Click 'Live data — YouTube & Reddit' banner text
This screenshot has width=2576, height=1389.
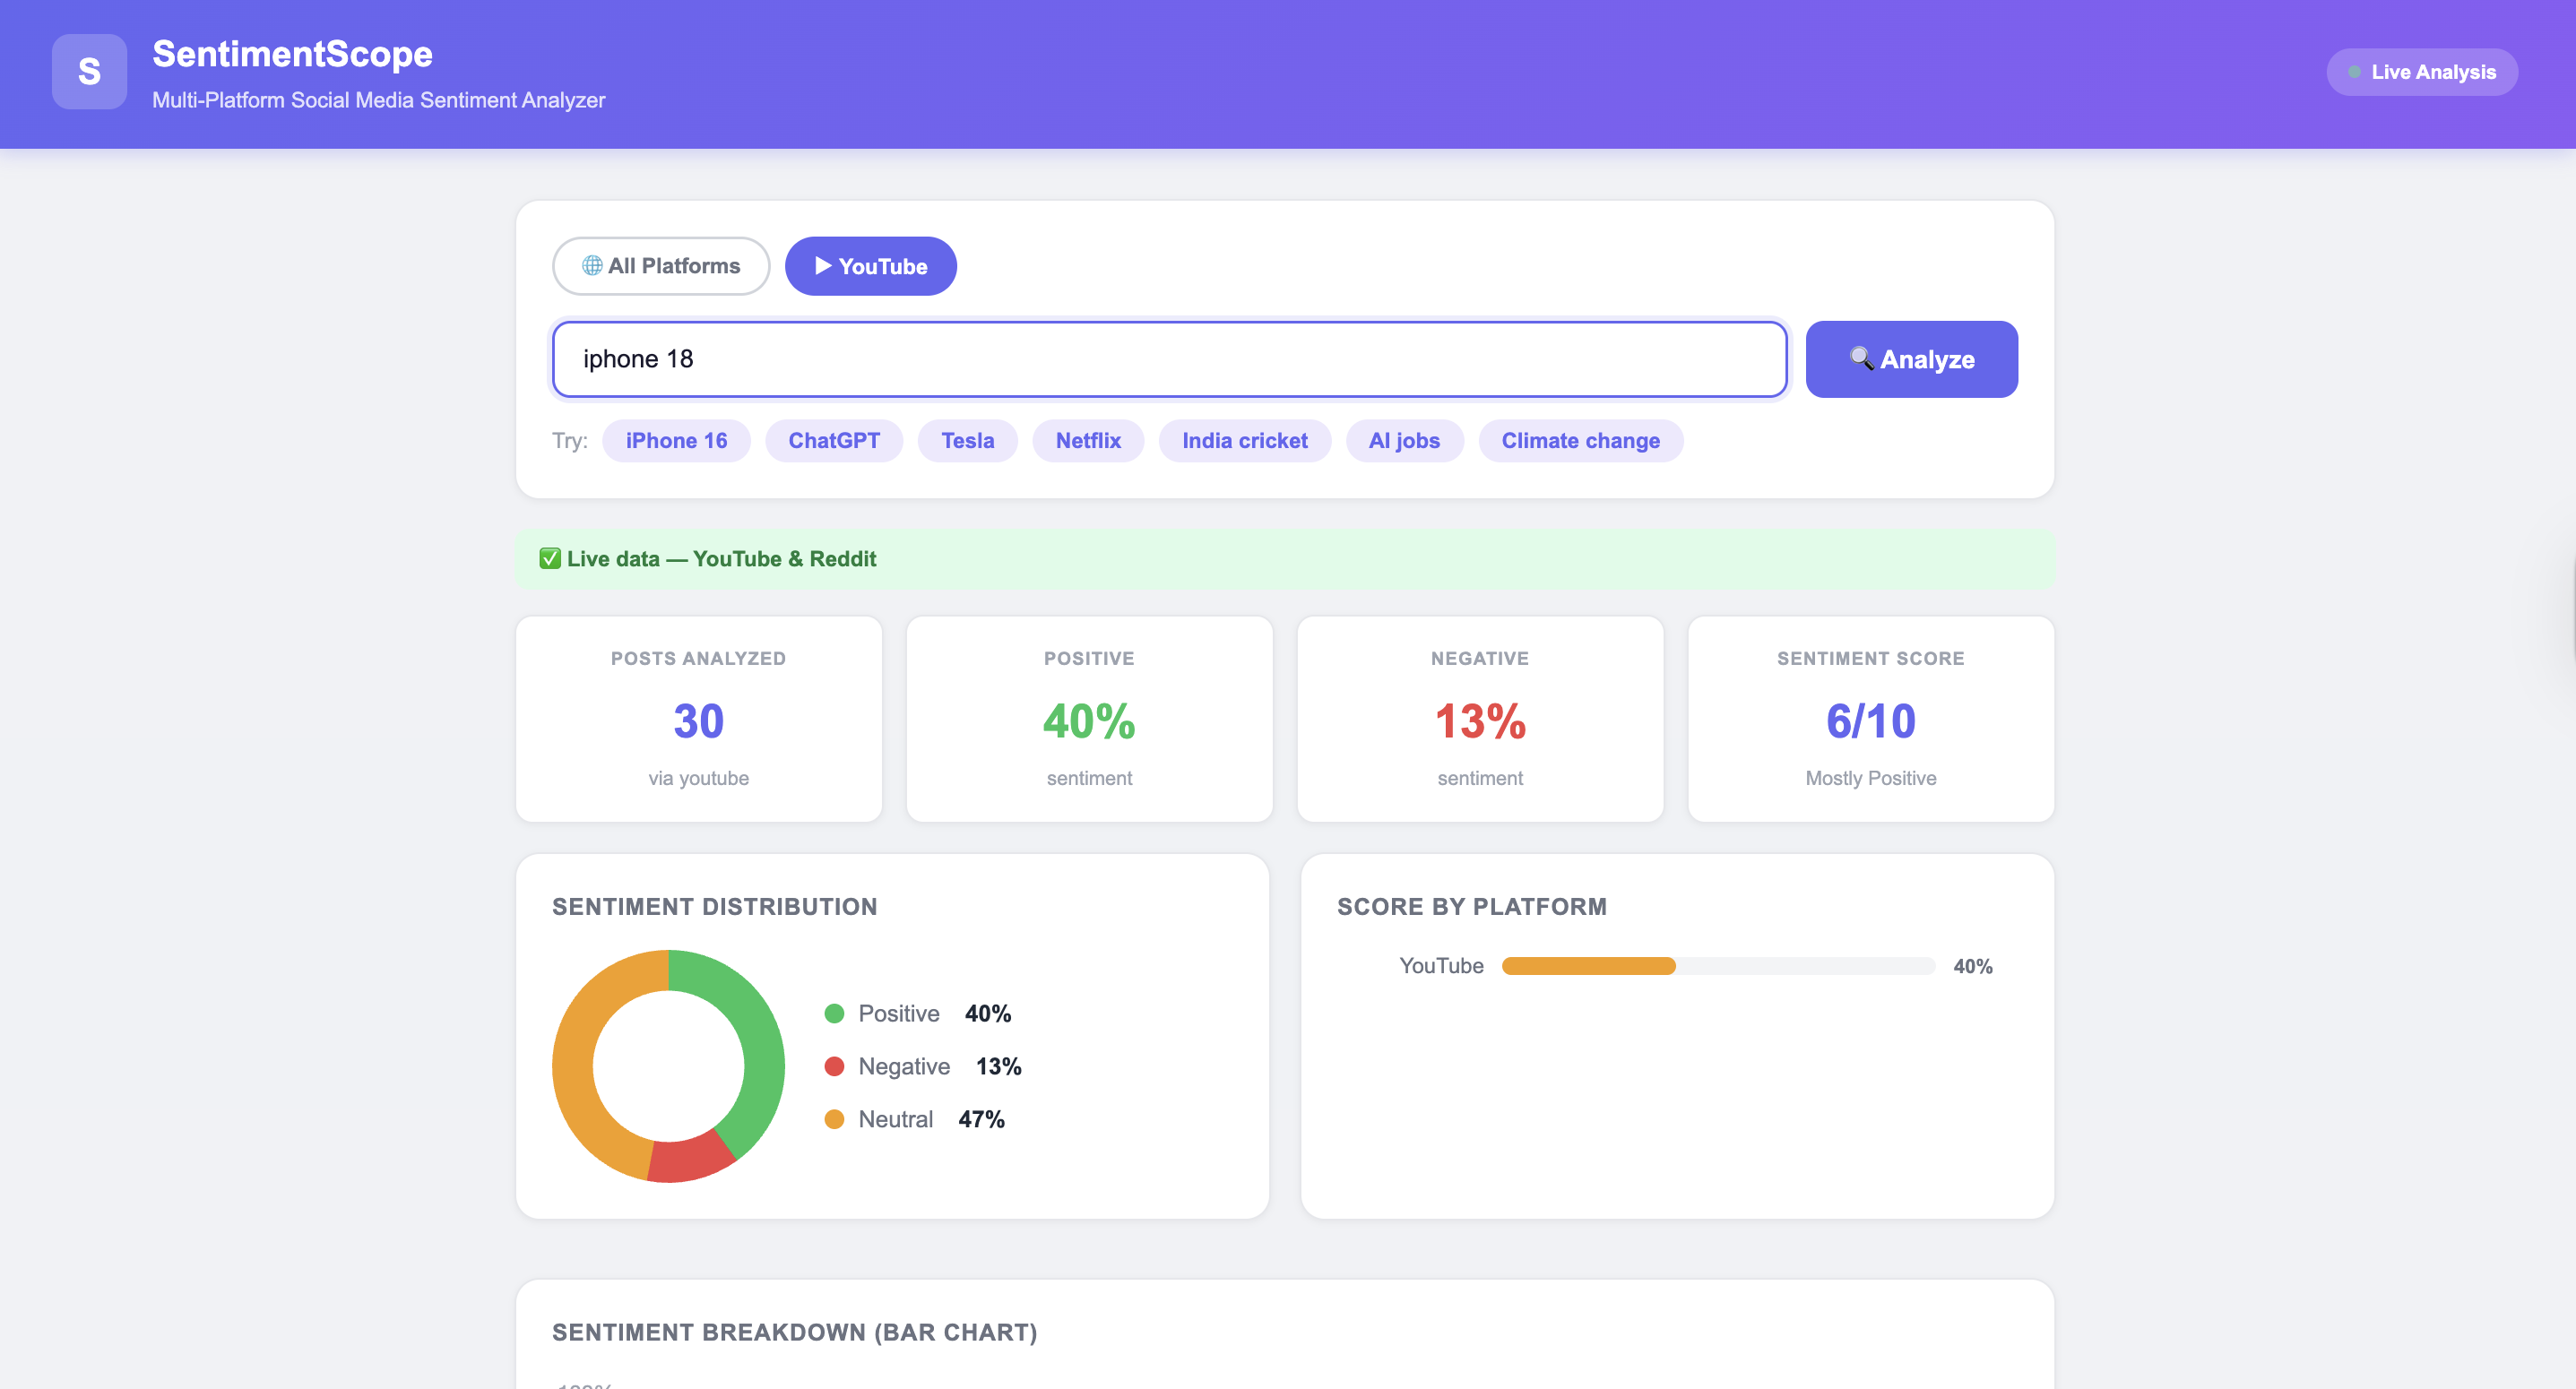(721, 559)
